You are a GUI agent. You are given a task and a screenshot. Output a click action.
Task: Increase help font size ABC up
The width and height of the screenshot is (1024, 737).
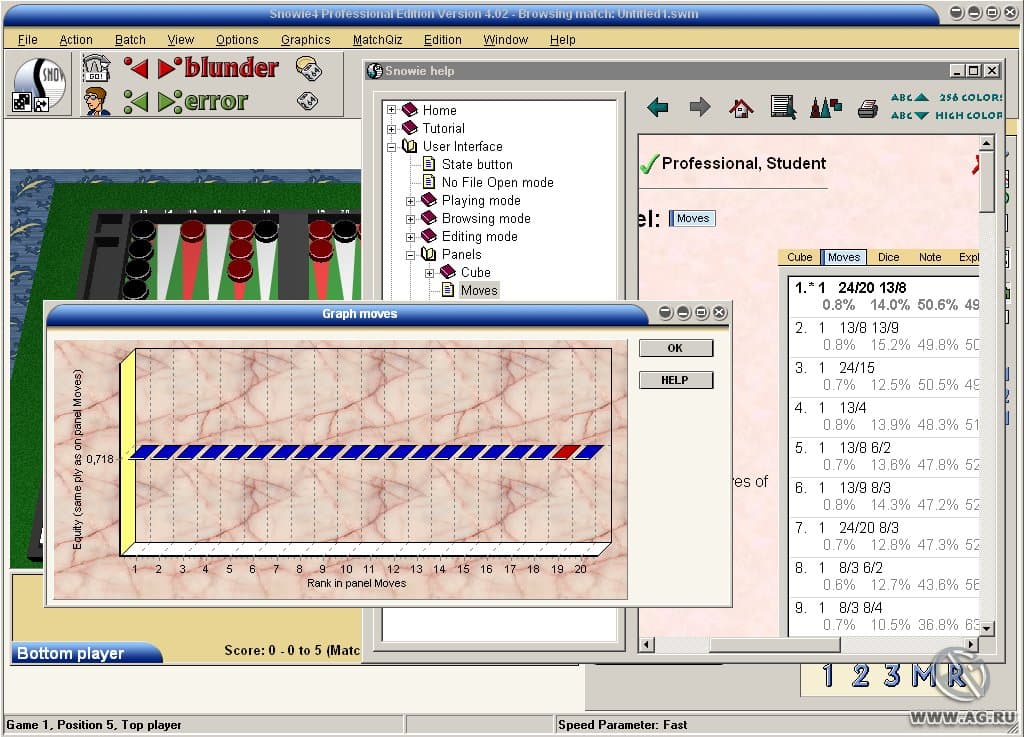point(909,97)
